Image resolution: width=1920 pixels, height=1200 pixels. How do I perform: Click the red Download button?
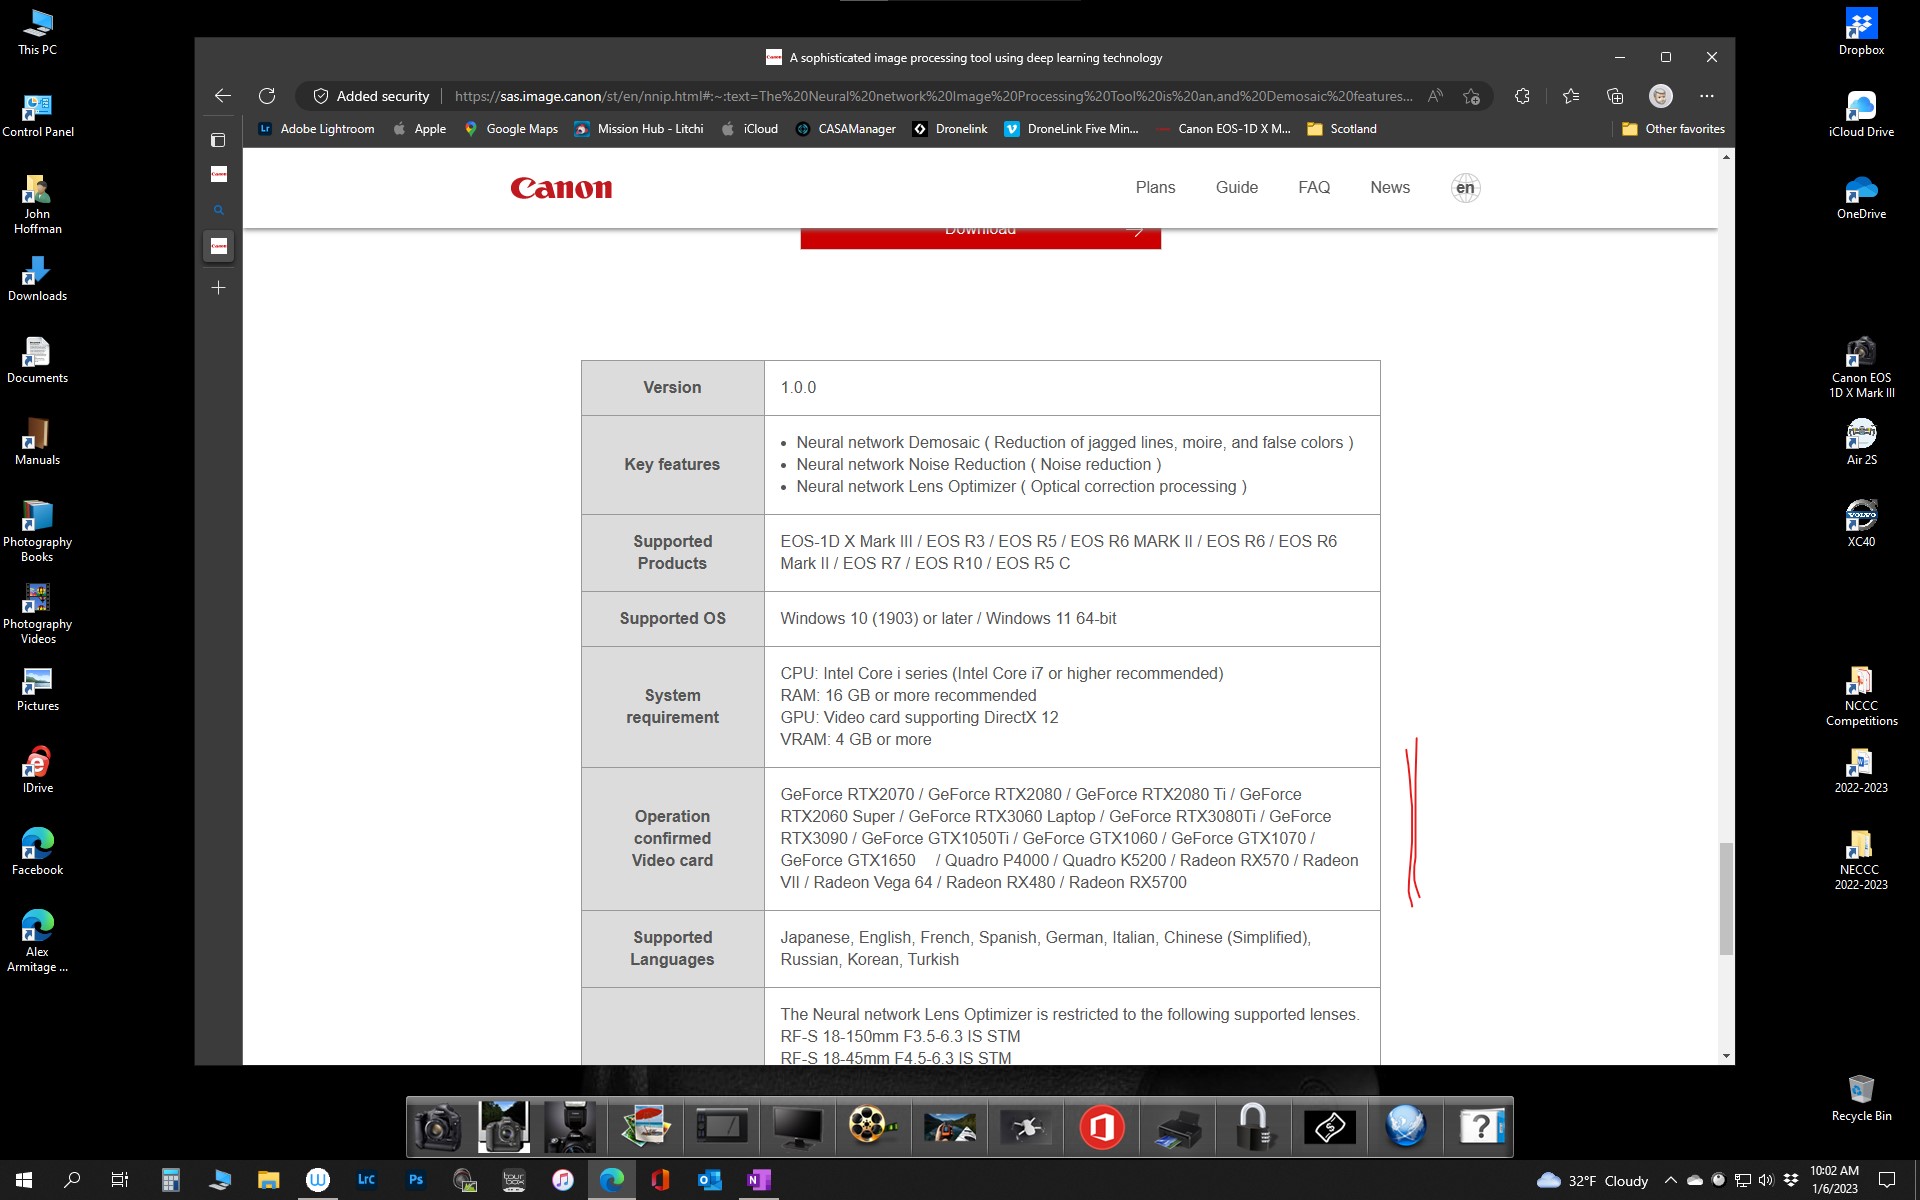[980, 238]
